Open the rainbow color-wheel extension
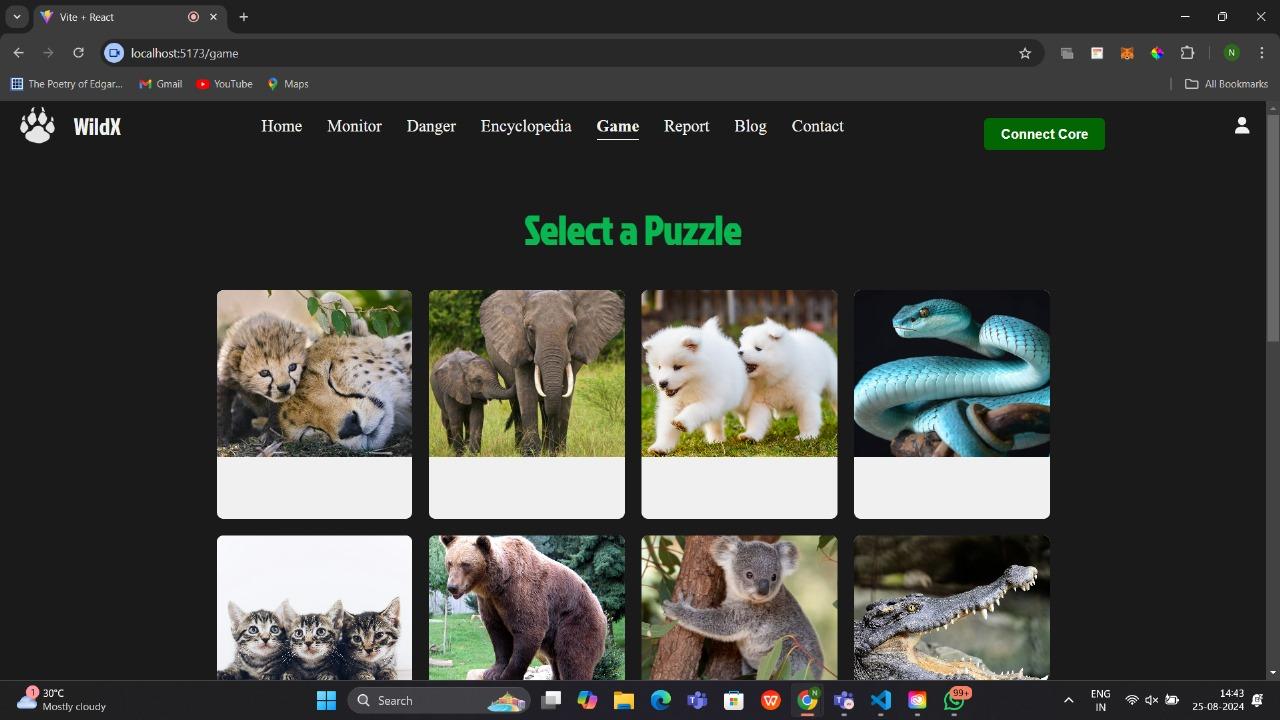Image resolution: width=1280 pixels, height=720 pixels. (x=1157, y=53)
